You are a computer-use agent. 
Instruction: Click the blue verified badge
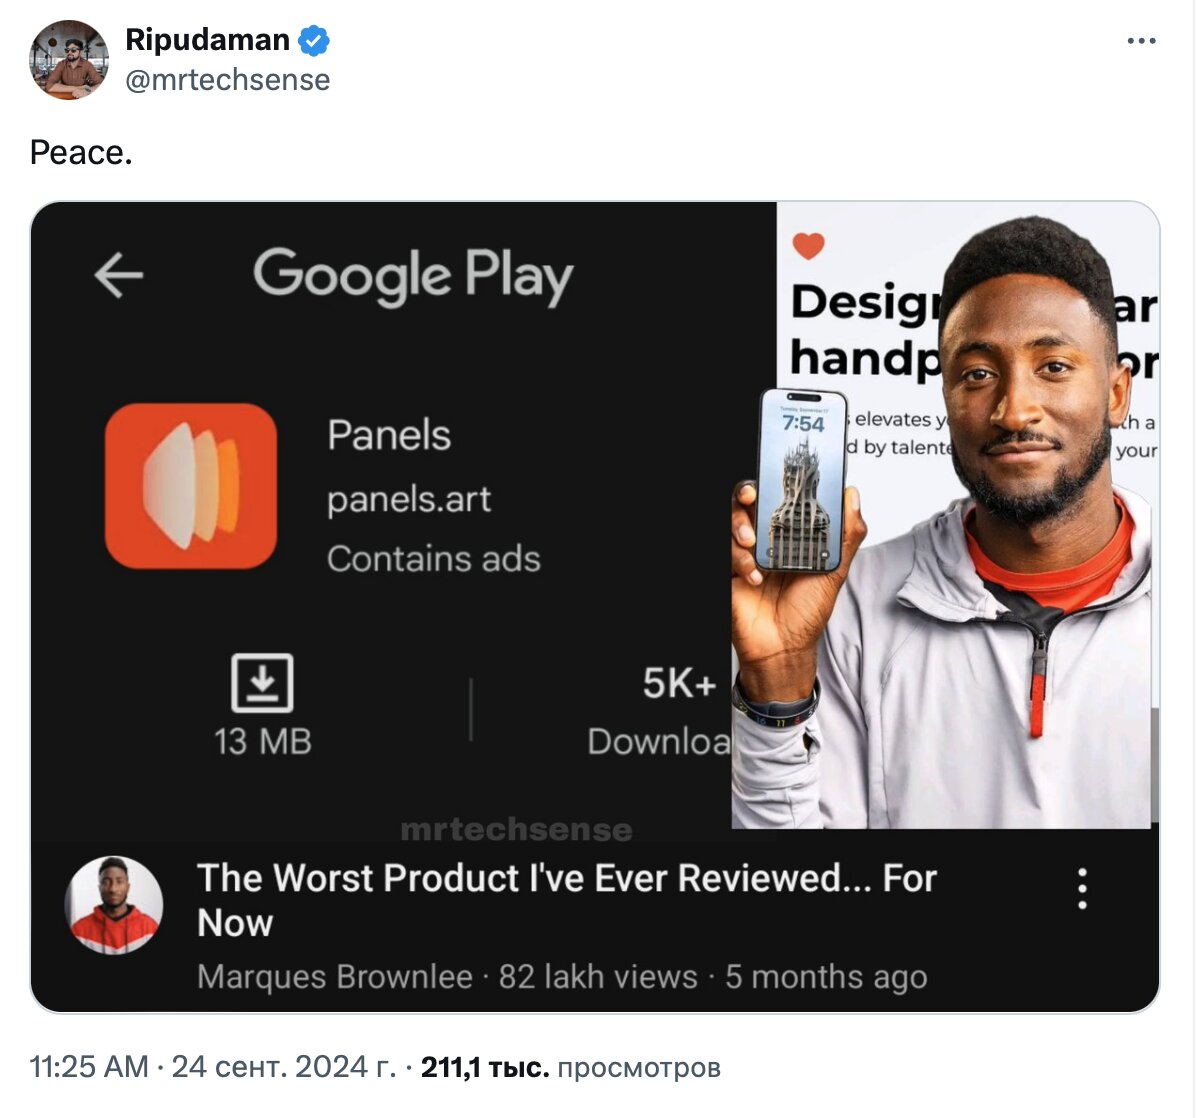[313, 40]
